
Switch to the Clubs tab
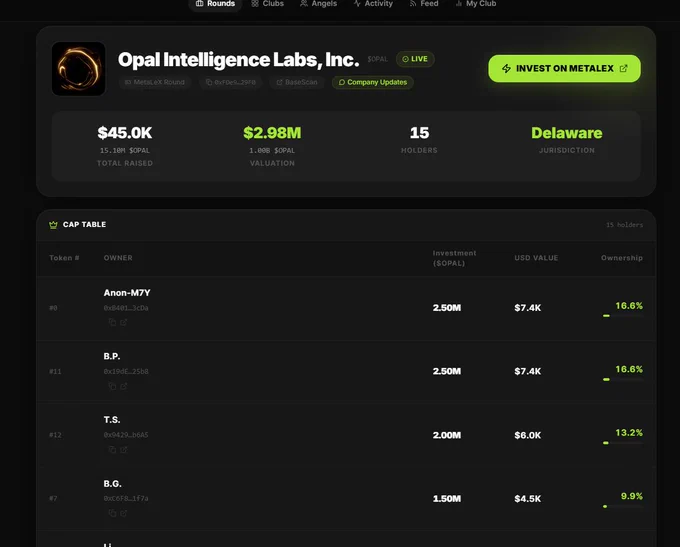[268, 4]
